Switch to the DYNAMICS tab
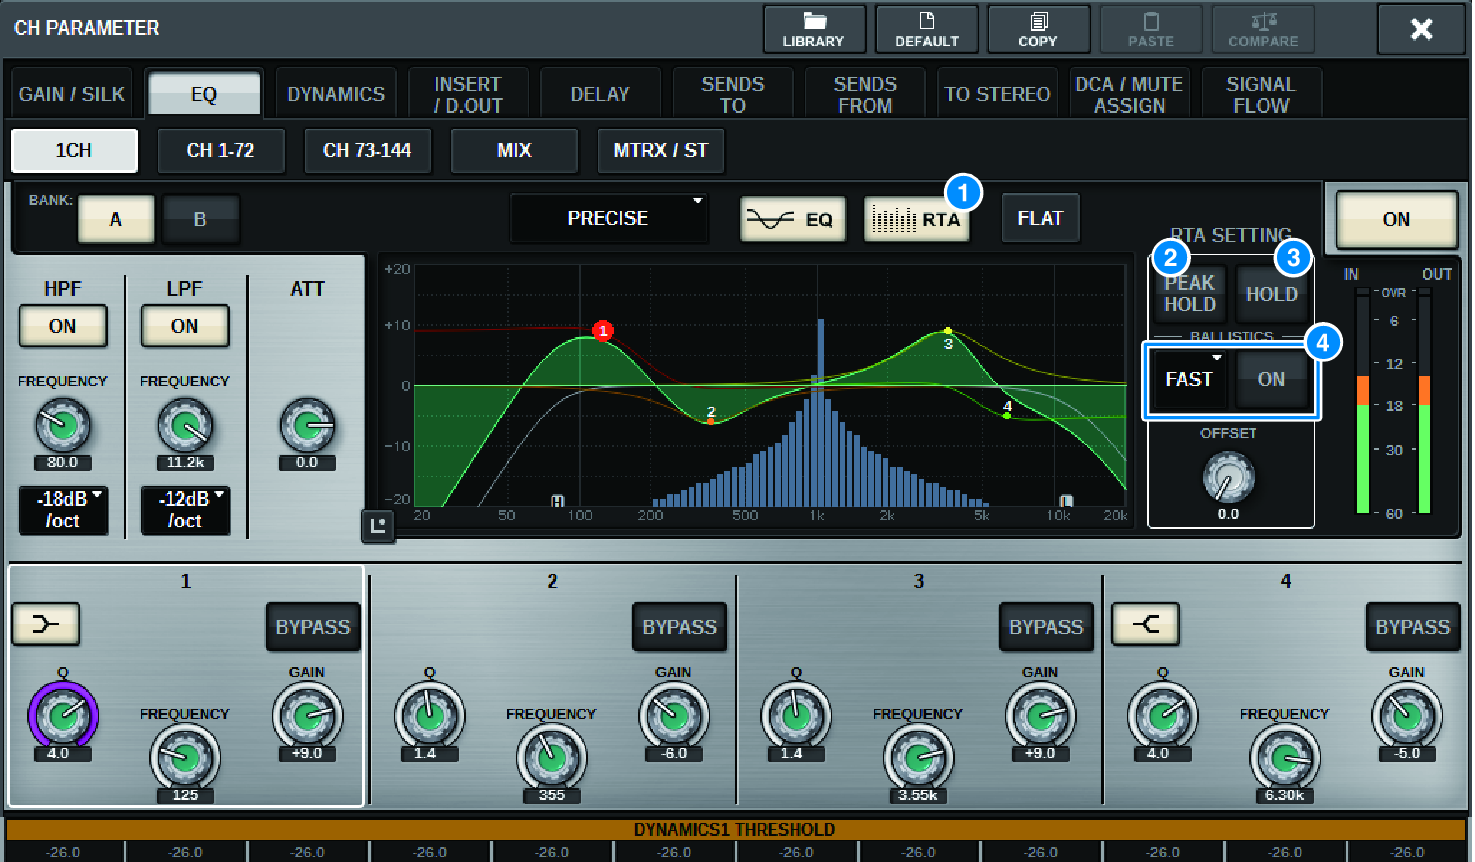The image size is (1475, 862). click(x=335, y=92)
